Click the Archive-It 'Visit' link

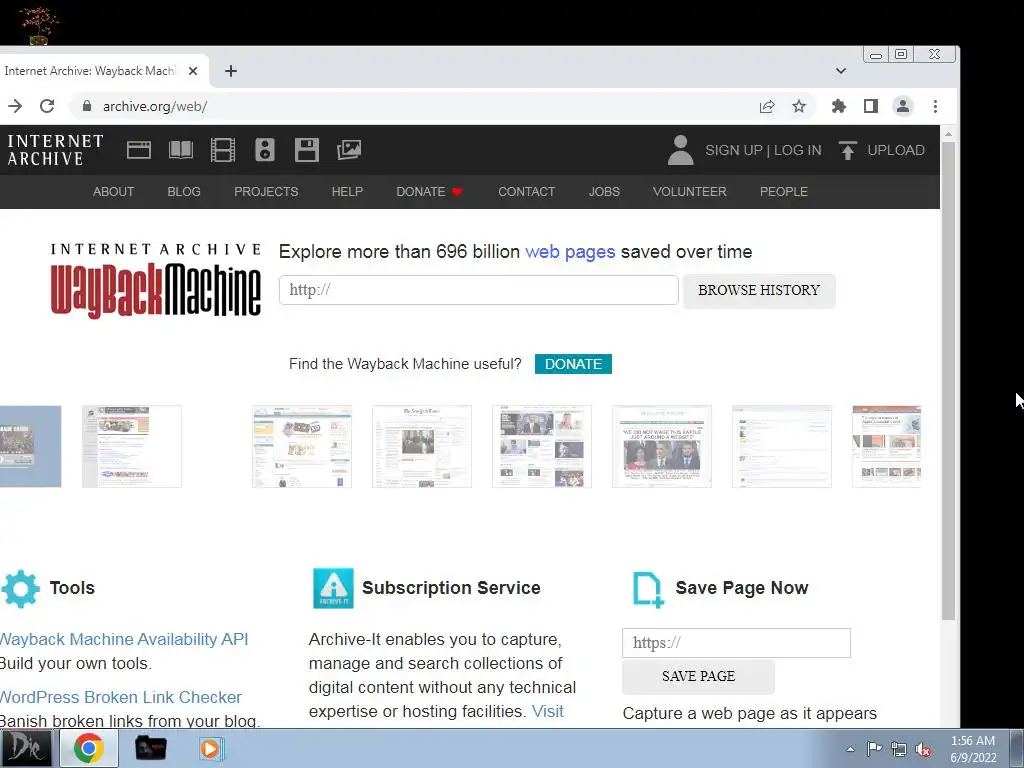pyautogui.click(x=547, y=711)
